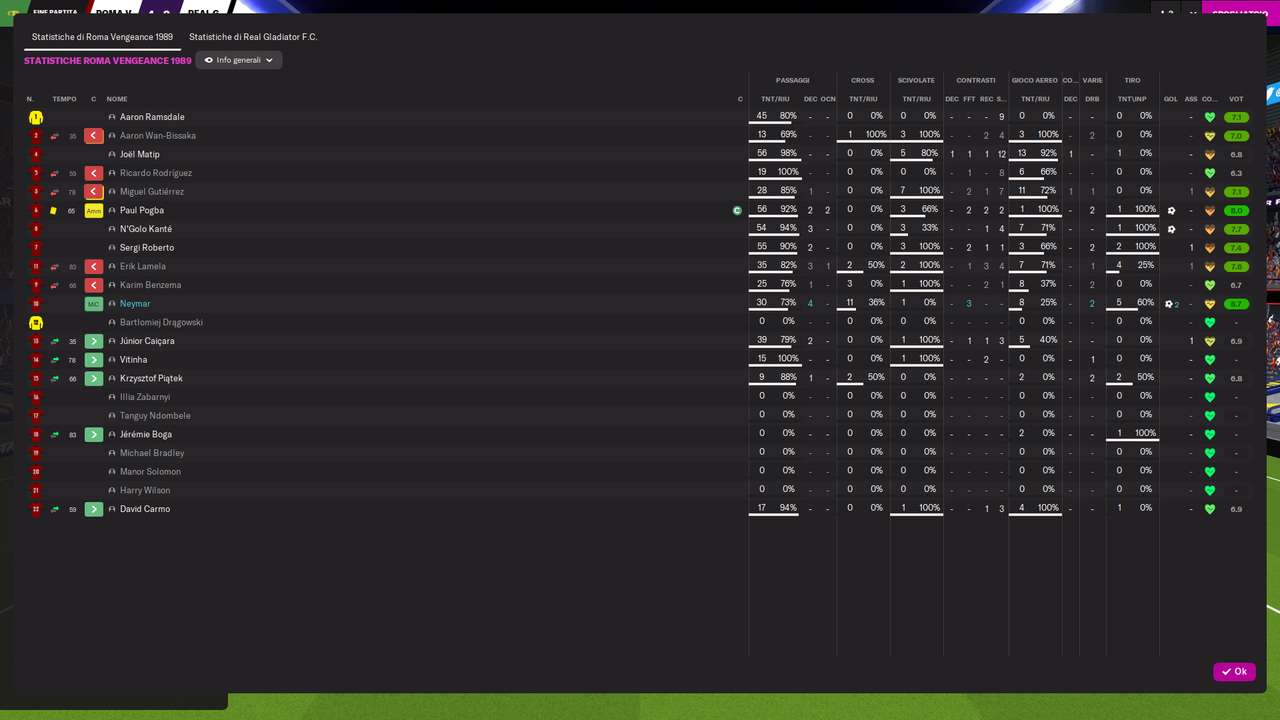Click the goal ball icon in N'Golo Kanté's row
Viewport: 1280px width, 720px height.
(1171, 229)
